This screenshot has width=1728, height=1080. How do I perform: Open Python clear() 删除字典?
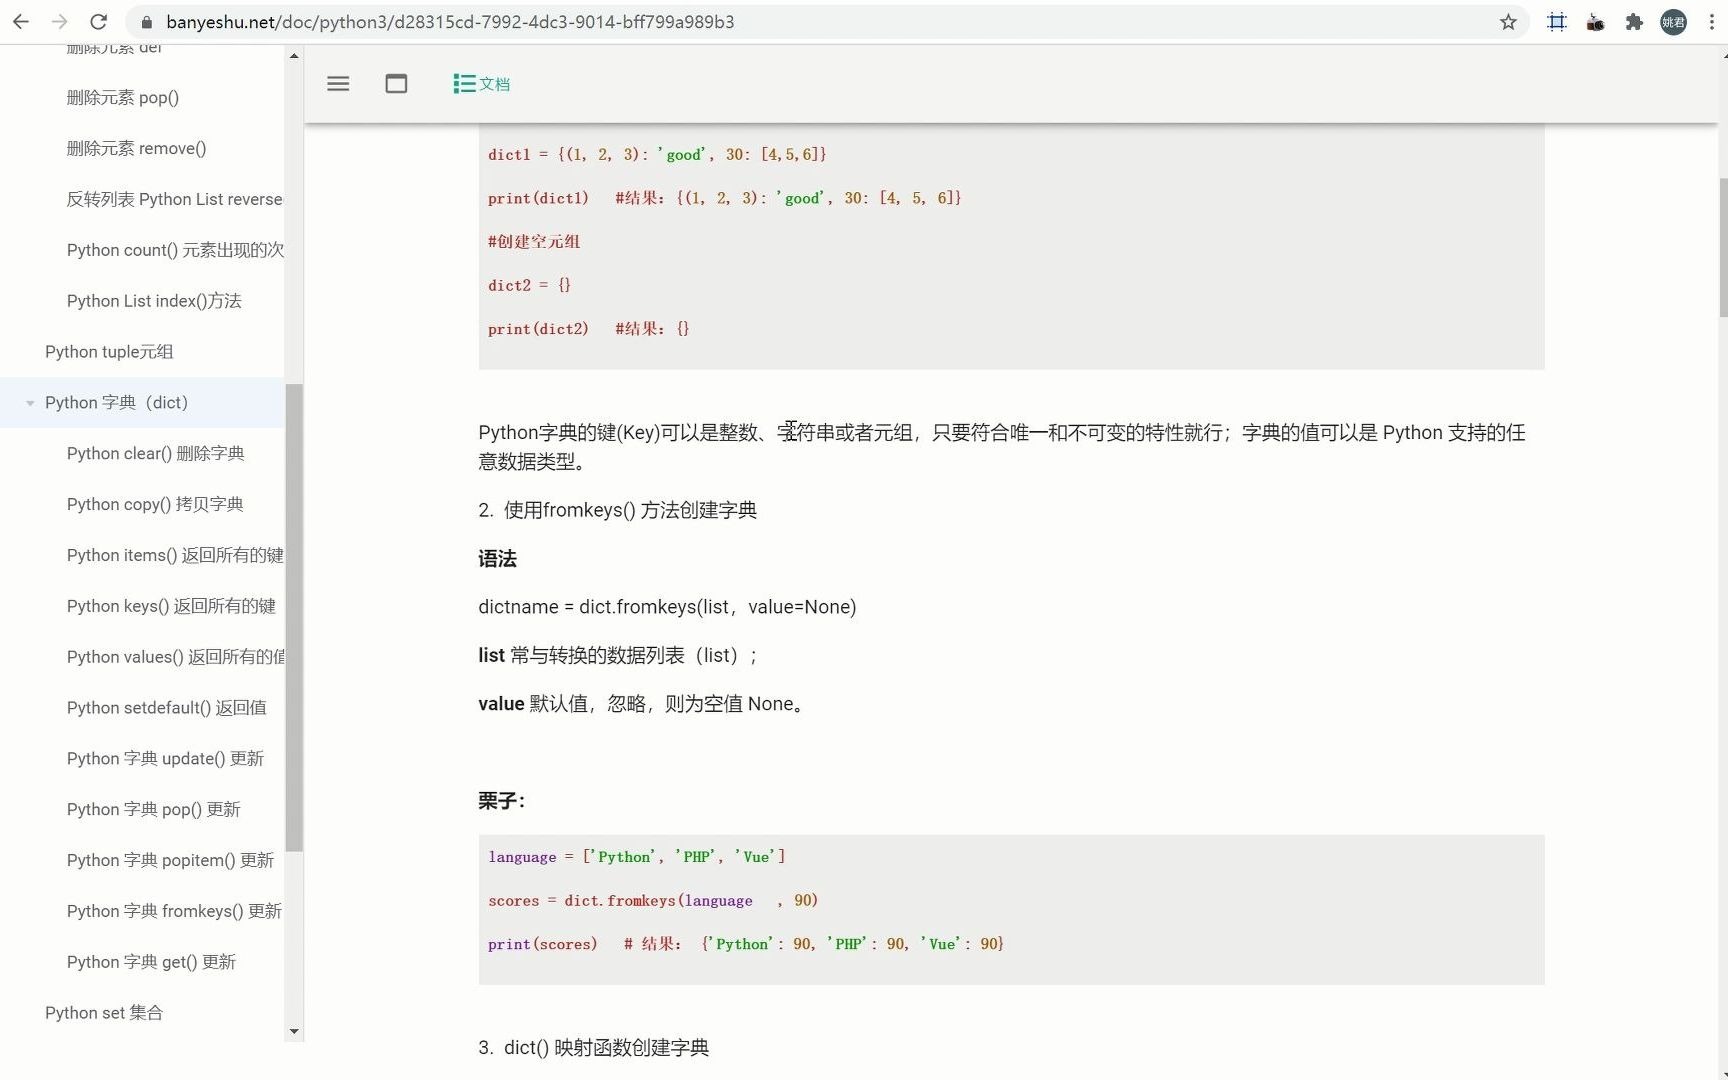[x=155, y=454]
